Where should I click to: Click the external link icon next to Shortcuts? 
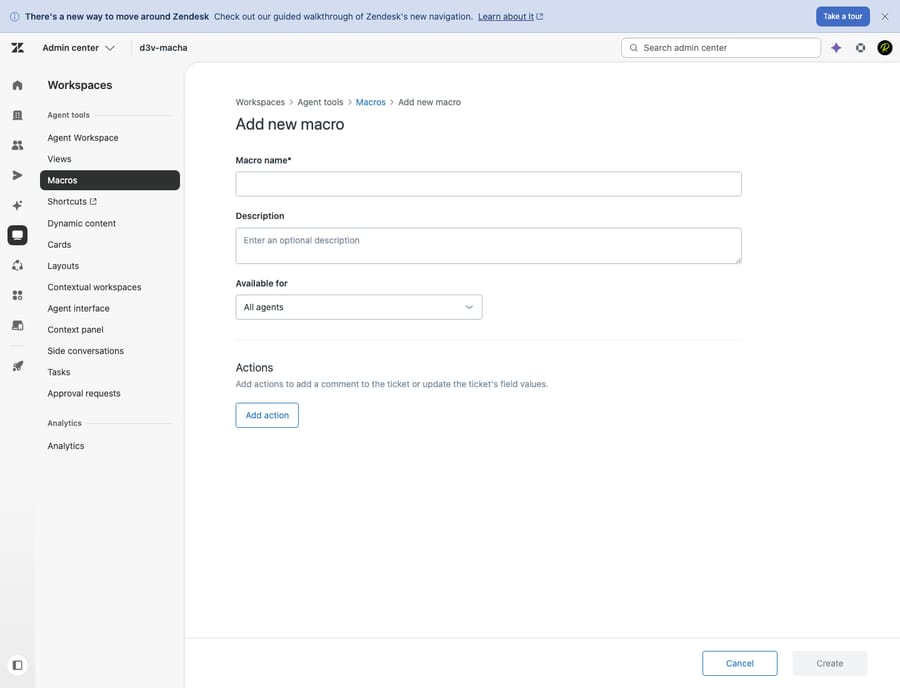pos(93,201)
